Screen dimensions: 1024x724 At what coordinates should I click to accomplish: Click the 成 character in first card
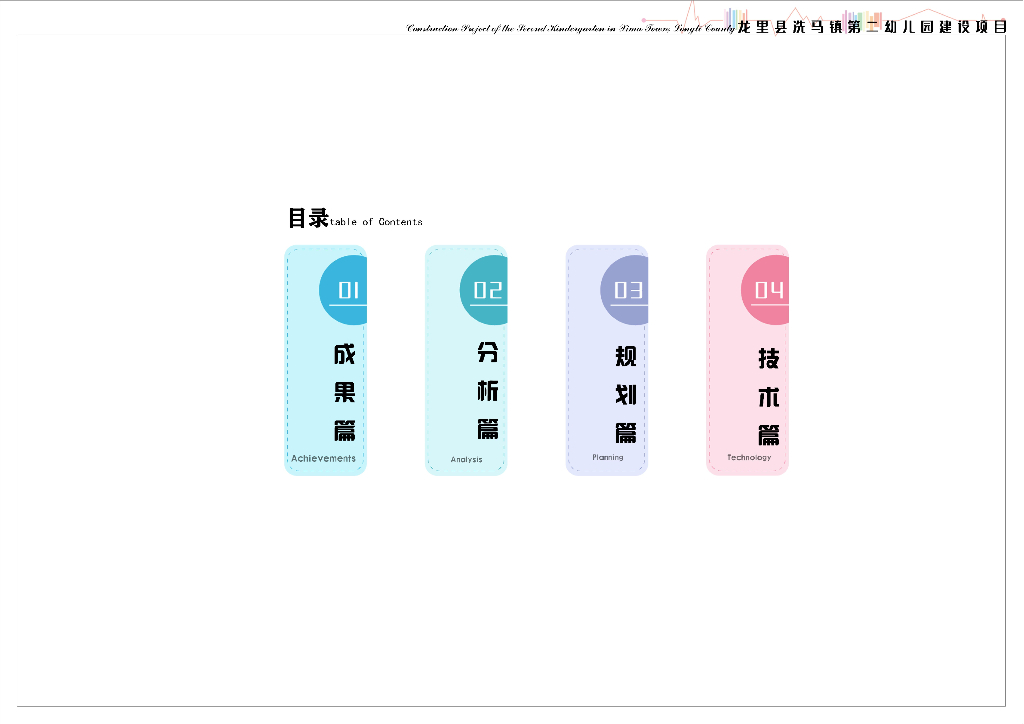(345, 354)
